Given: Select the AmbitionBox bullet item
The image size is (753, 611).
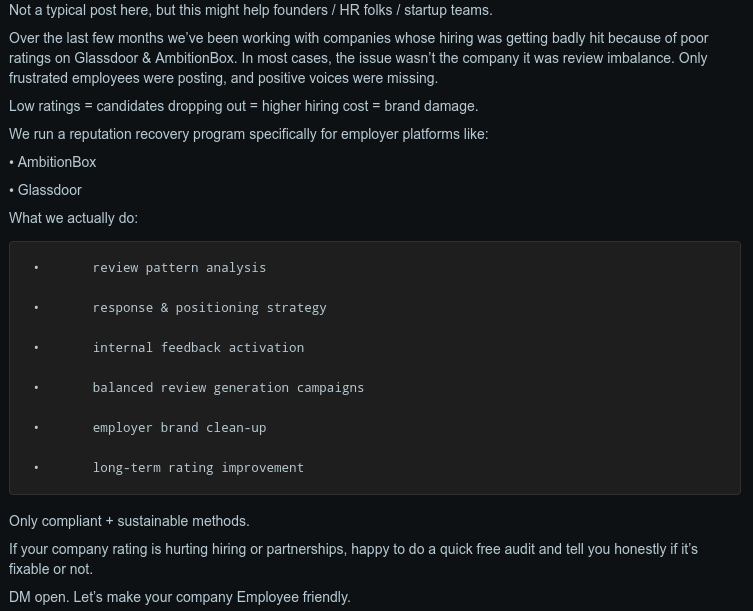Looking at the screenshot, I should (x=57, y=162).
